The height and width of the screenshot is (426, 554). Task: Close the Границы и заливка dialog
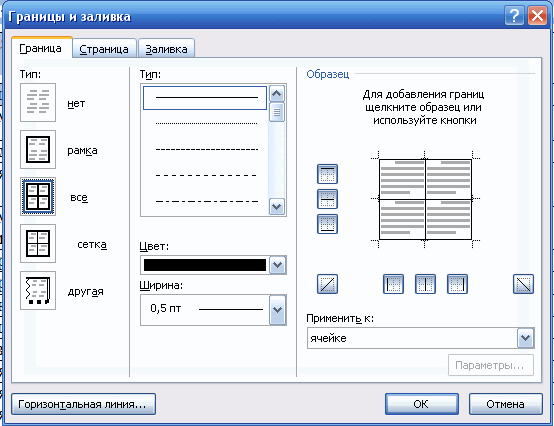tap(537, 16)
